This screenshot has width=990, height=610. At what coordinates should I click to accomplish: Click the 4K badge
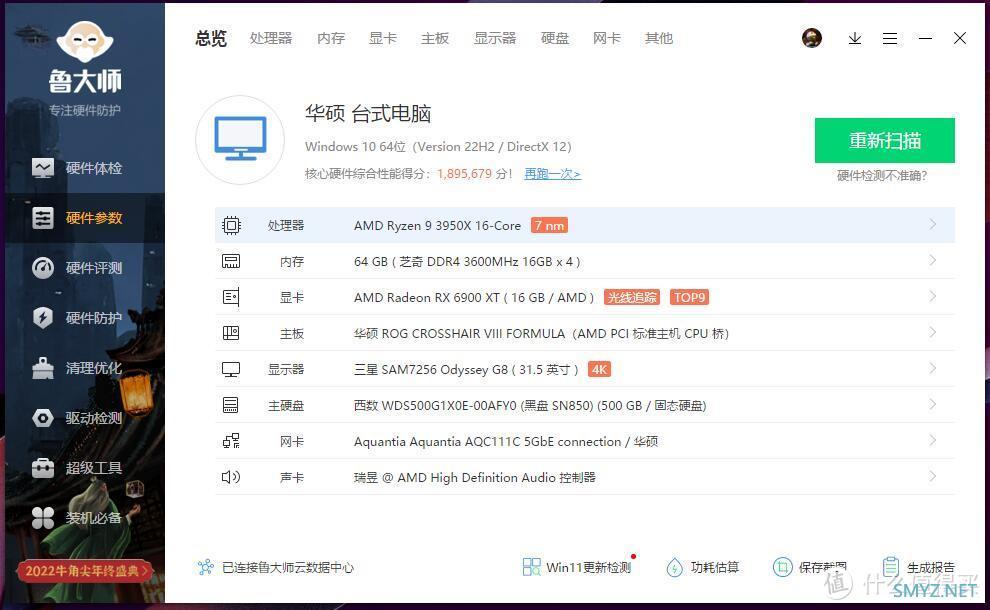click(x=599, y=369)
